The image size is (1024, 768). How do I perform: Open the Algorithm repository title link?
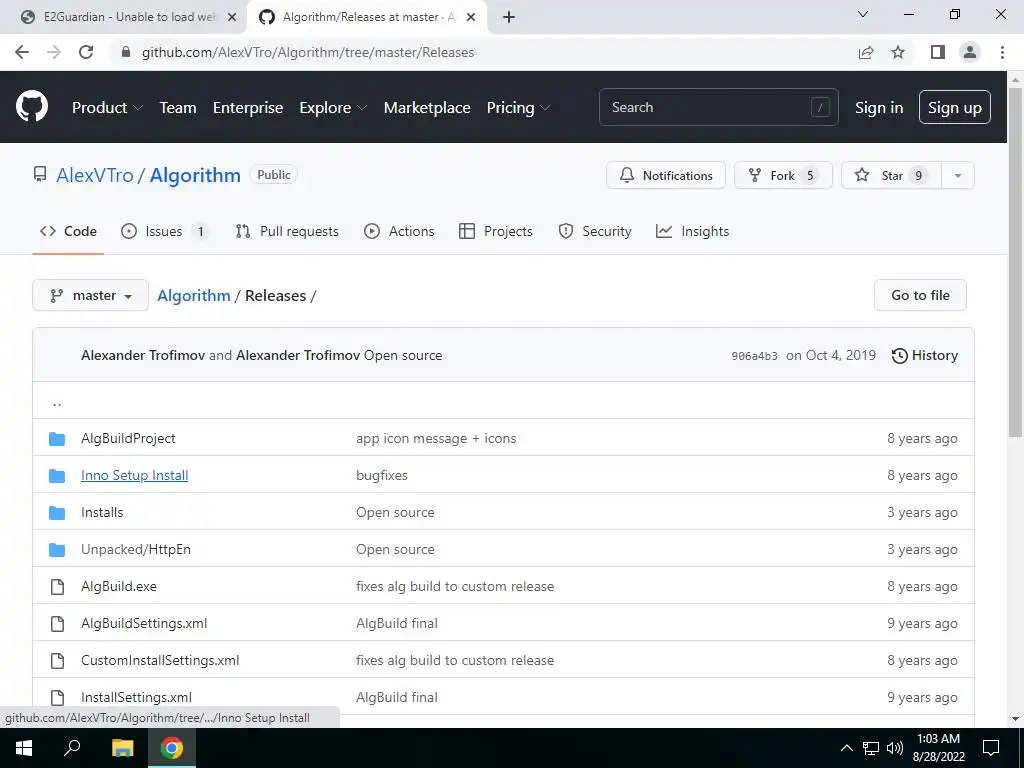pyautogui.click(x=195, y=175)
